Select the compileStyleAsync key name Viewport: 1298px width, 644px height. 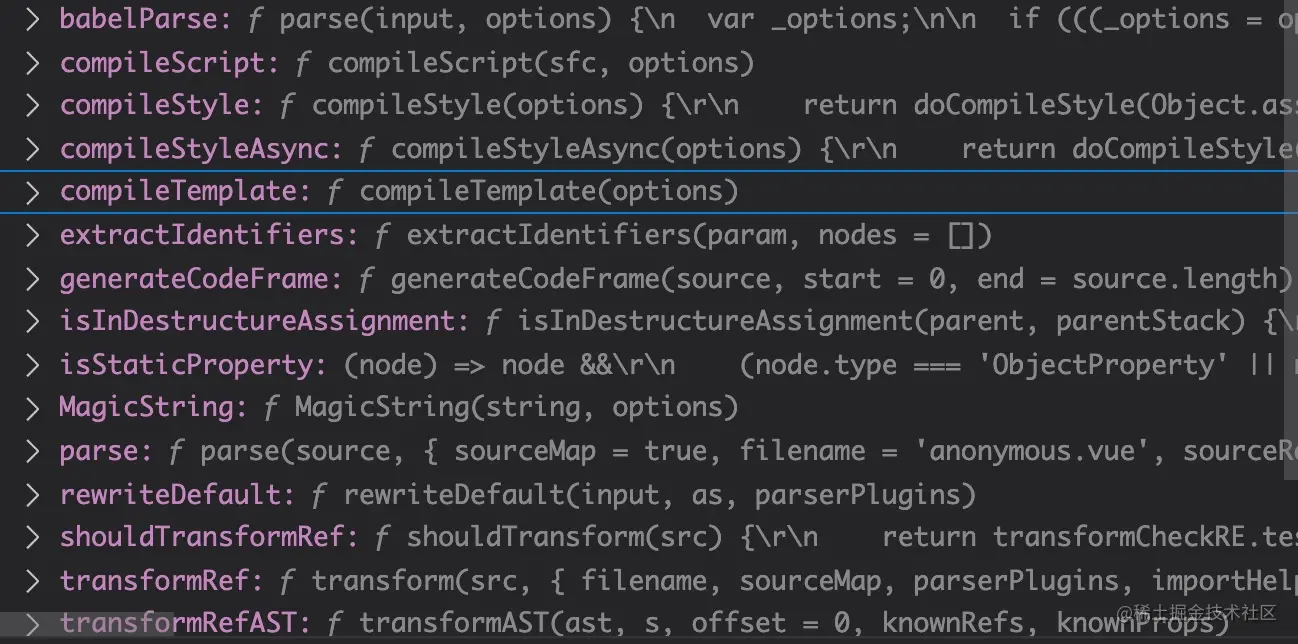(x=202, y=150)
